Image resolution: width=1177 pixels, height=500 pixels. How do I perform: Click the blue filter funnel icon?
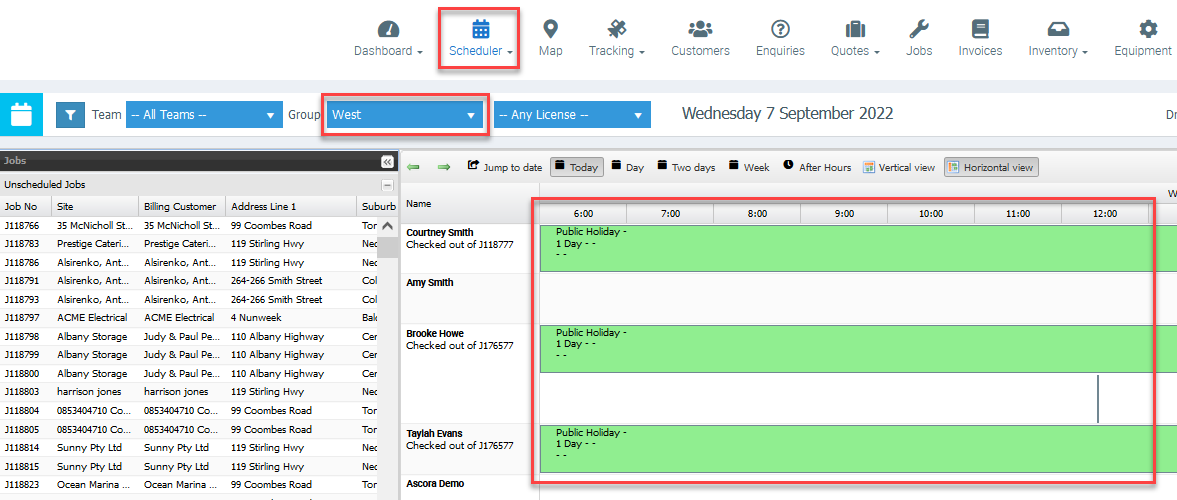coord(70,115)
